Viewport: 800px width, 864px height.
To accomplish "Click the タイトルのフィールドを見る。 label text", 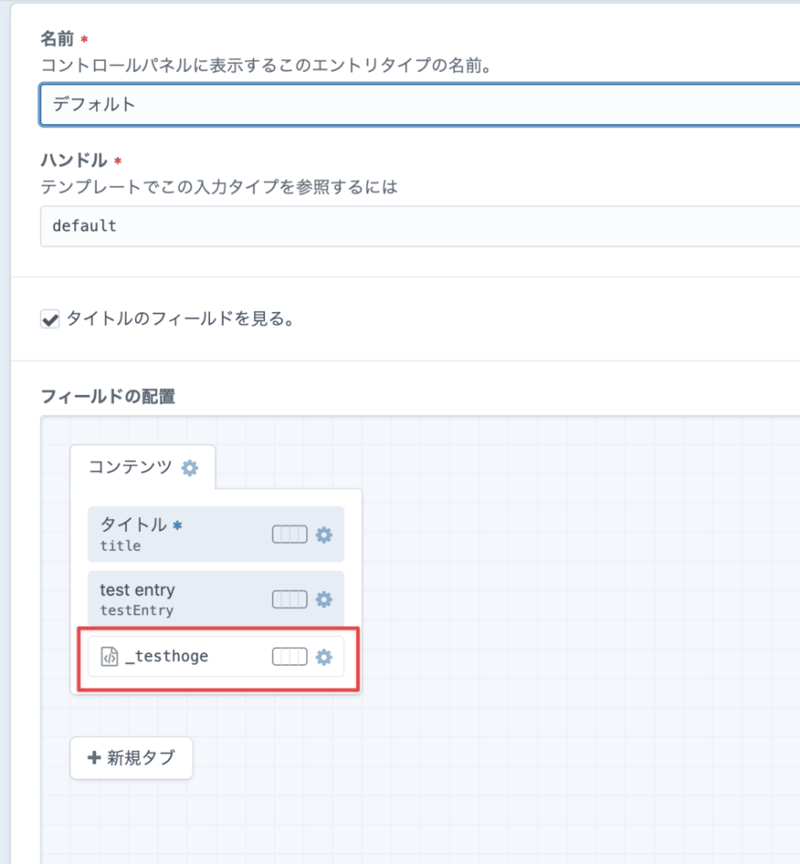I will point(179,320).
